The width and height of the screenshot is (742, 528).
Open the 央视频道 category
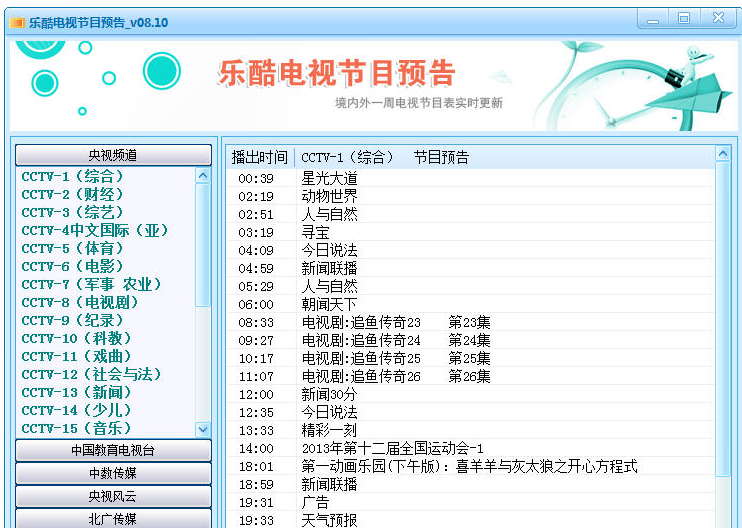click(x=113, y=155)
